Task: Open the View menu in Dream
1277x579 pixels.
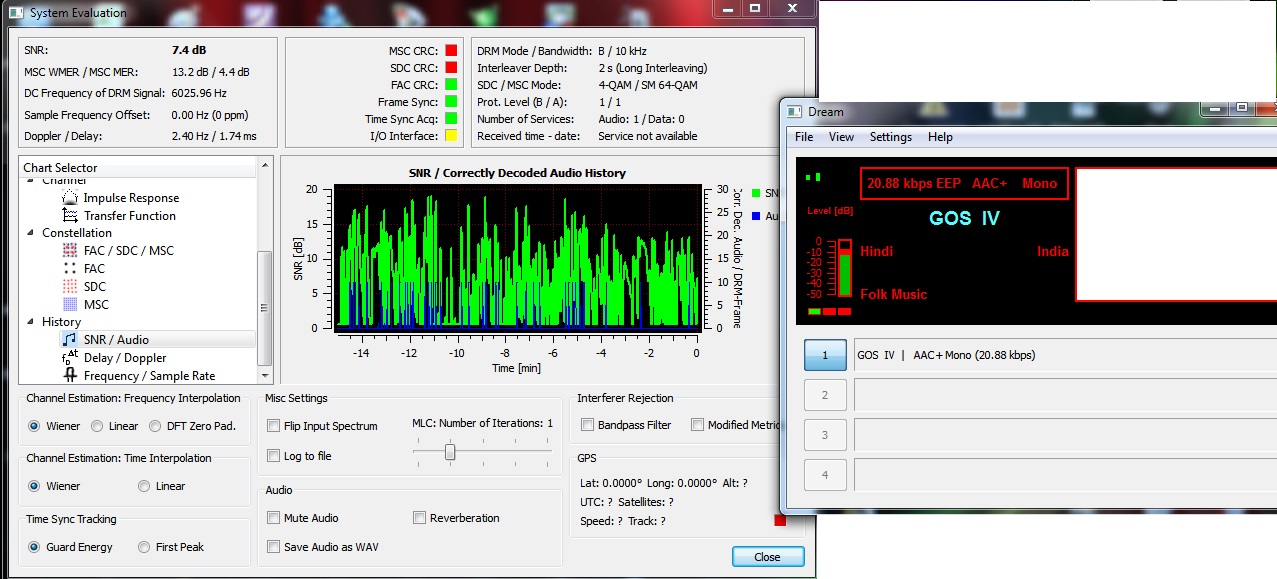Action: point(841,137)
